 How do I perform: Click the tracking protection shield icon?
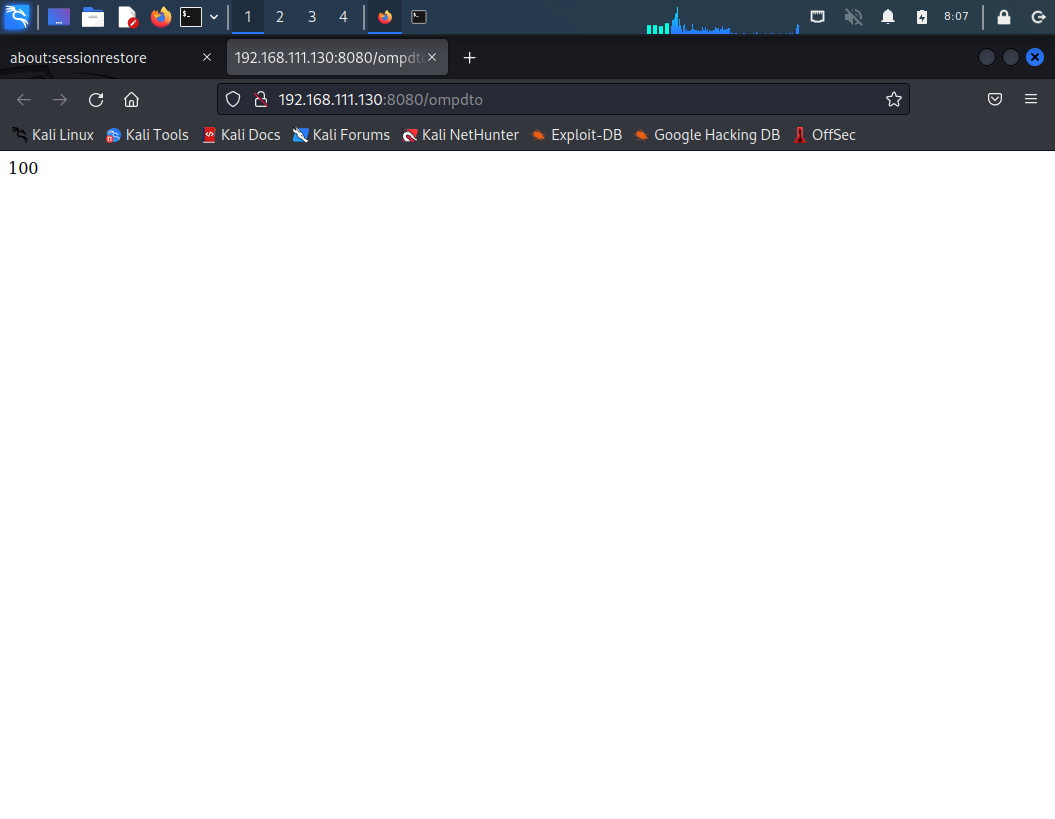pyautogui.click(x=232, y=99)
